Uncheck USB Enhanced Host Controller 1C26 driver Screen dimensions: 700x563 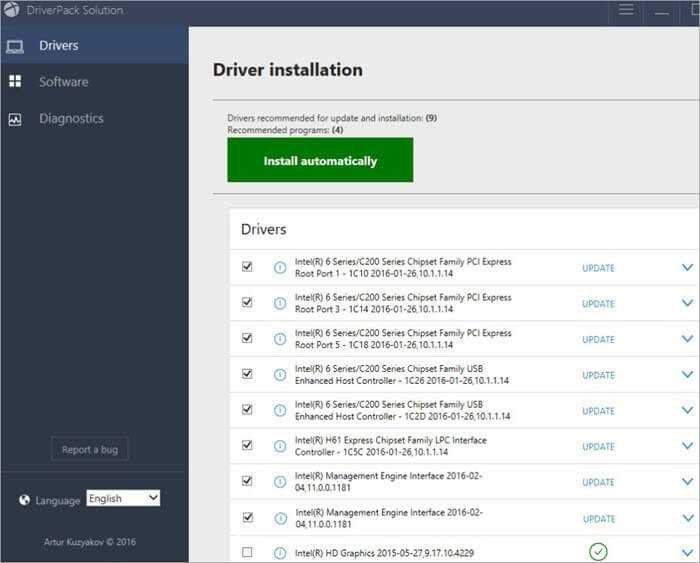pyautogui.click(x=247, y=374)
